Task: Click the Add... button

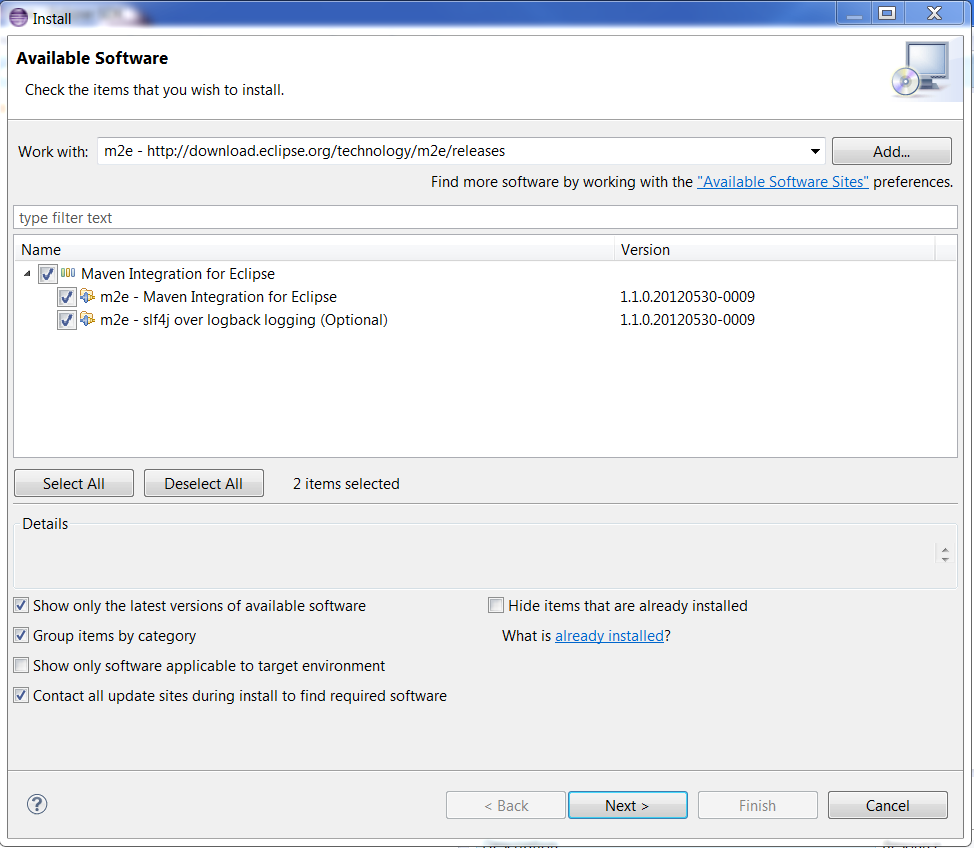Action: click(891, 151)
